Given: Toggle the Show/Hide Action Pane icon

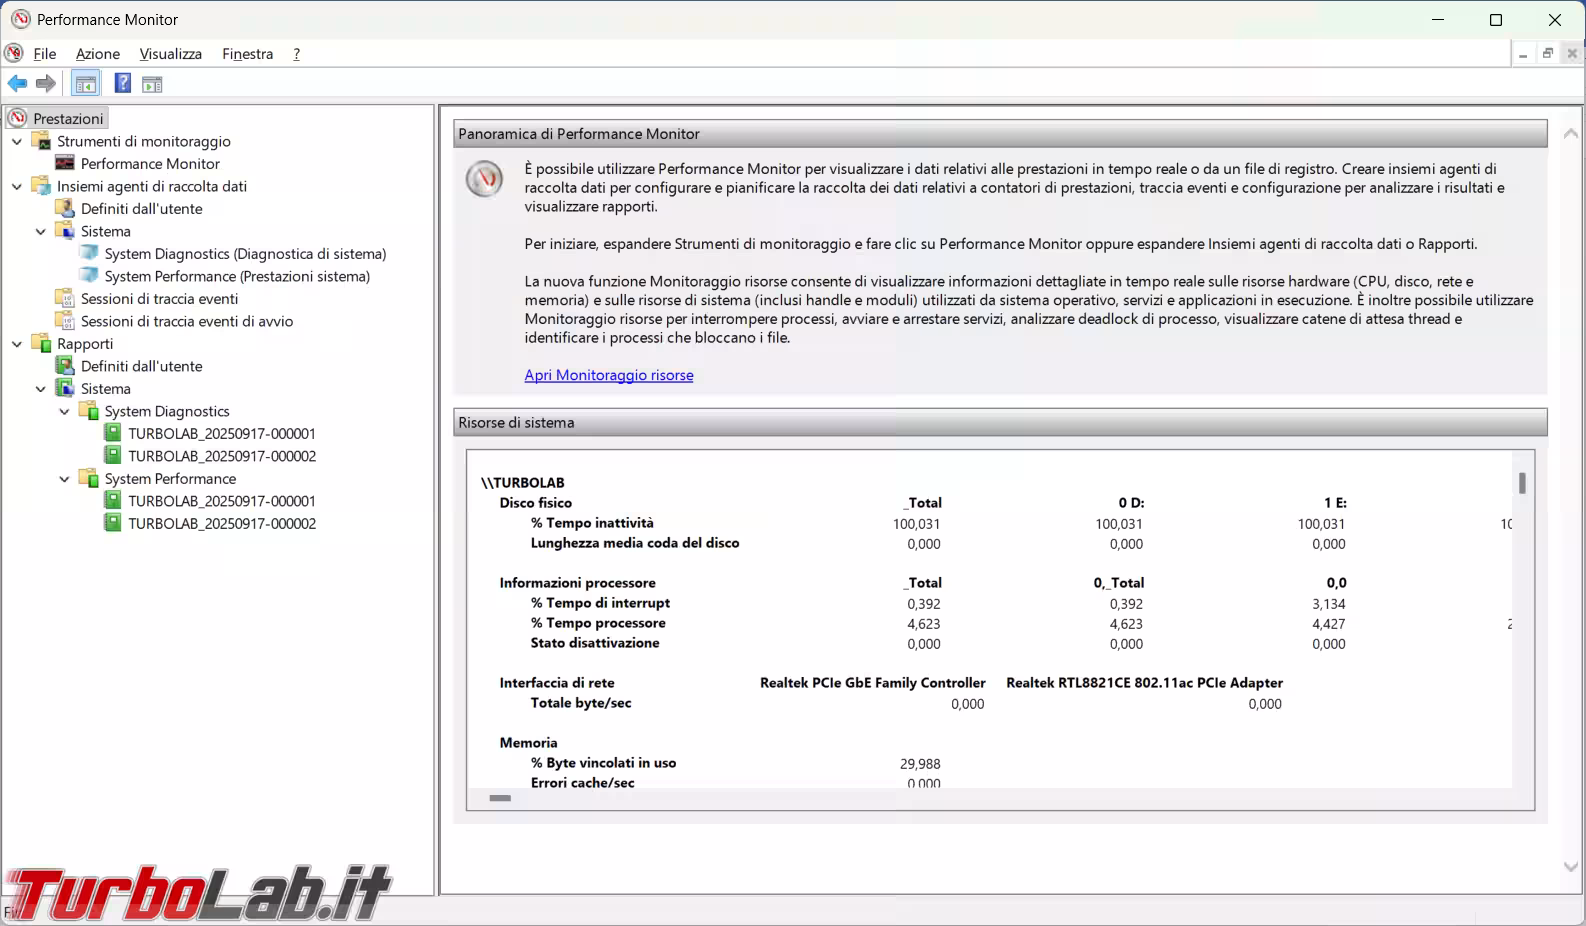Looking at the screenshot, I should tap(152, 84).
